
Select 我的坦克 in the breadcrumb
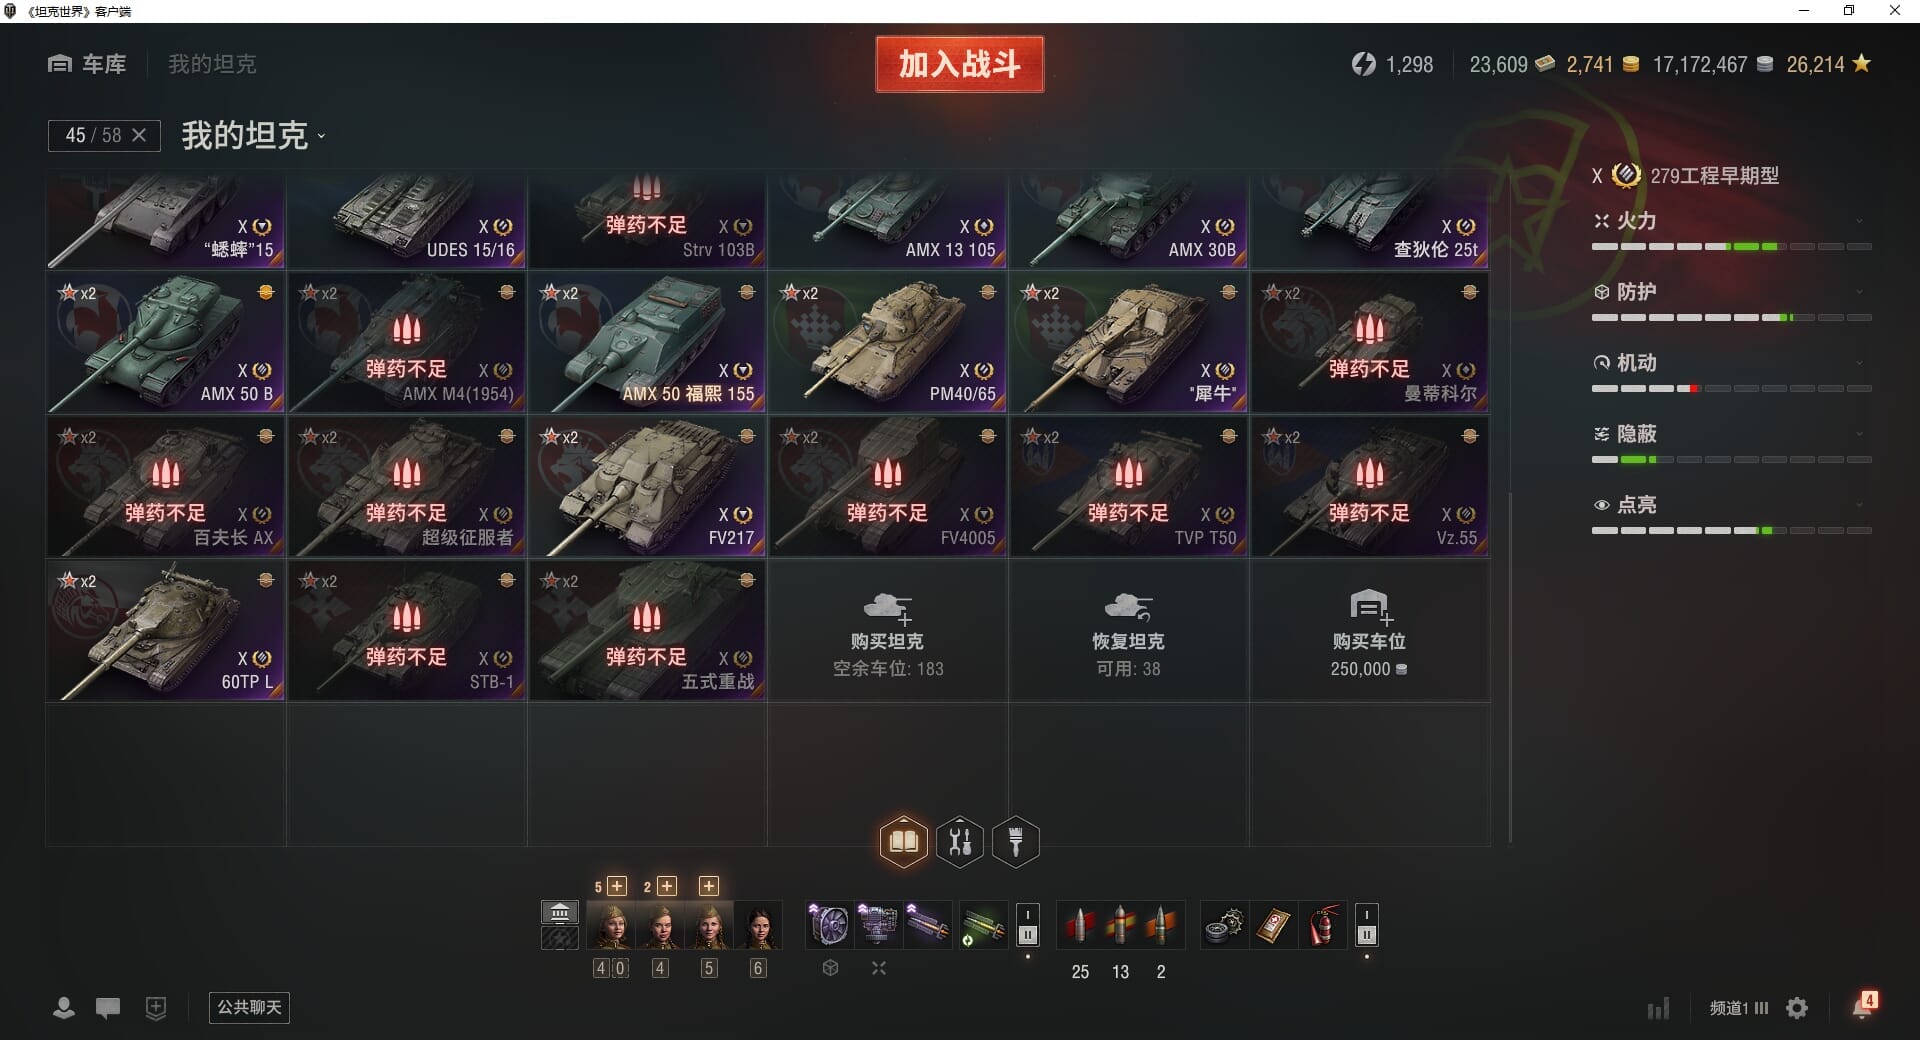(212, 64)
